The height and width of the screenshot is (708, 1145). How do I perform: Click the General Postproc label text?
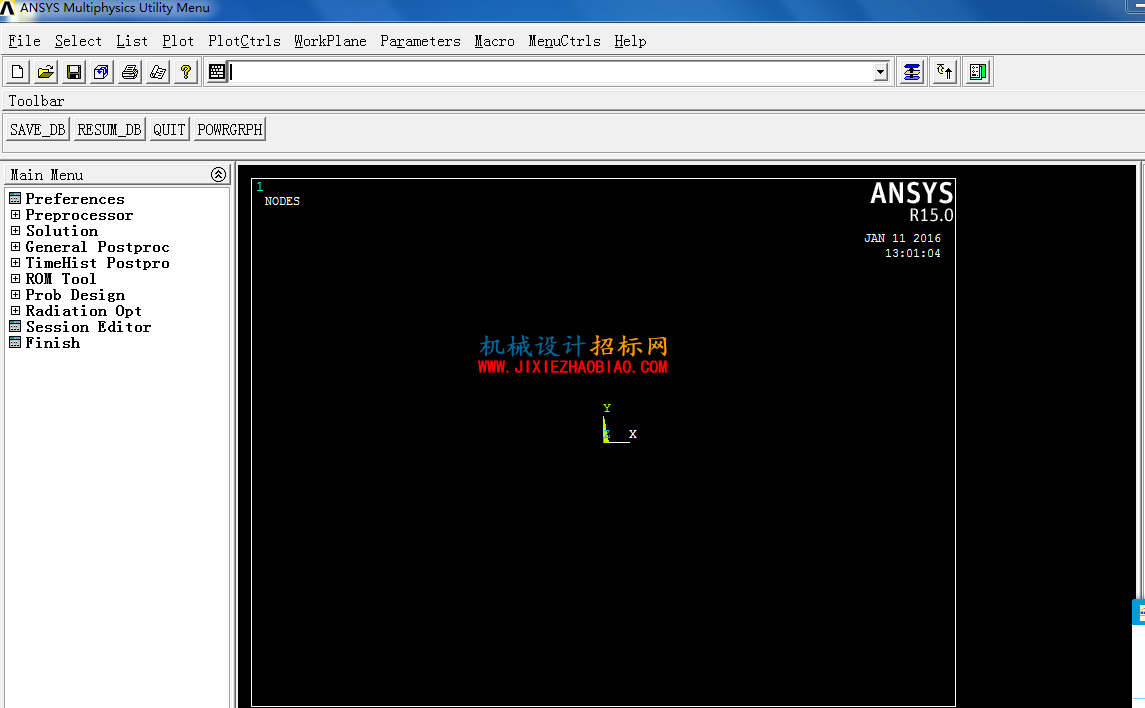coord(97,247)
